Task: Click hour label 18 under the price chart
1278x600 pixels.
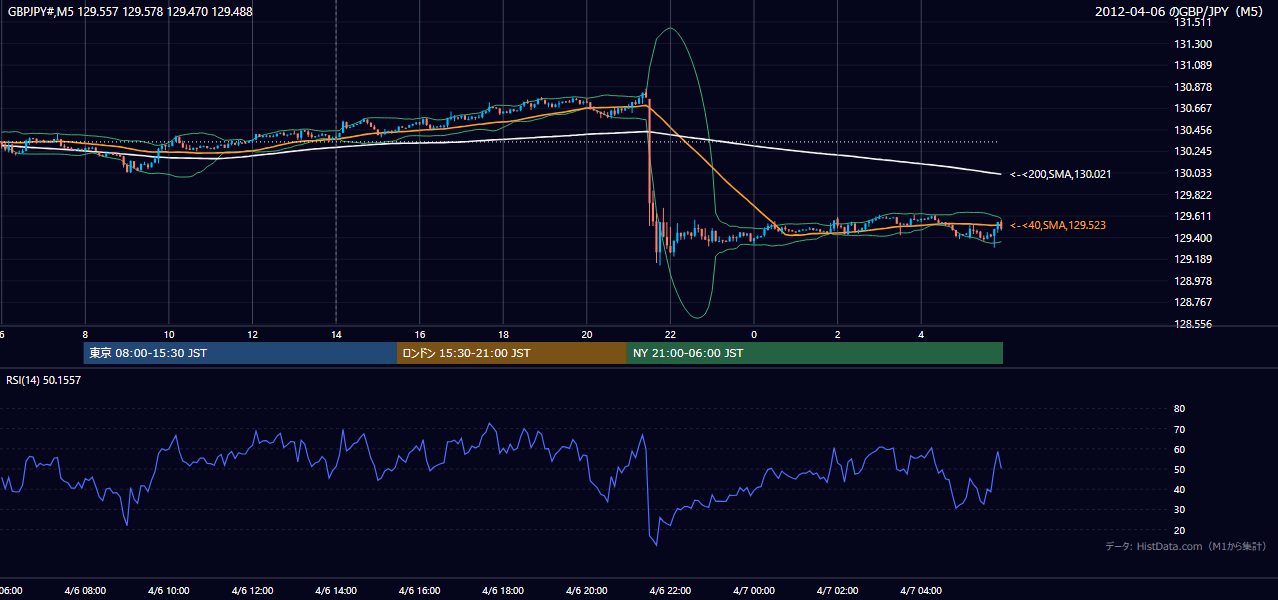Action: click(x=504, y=335)
